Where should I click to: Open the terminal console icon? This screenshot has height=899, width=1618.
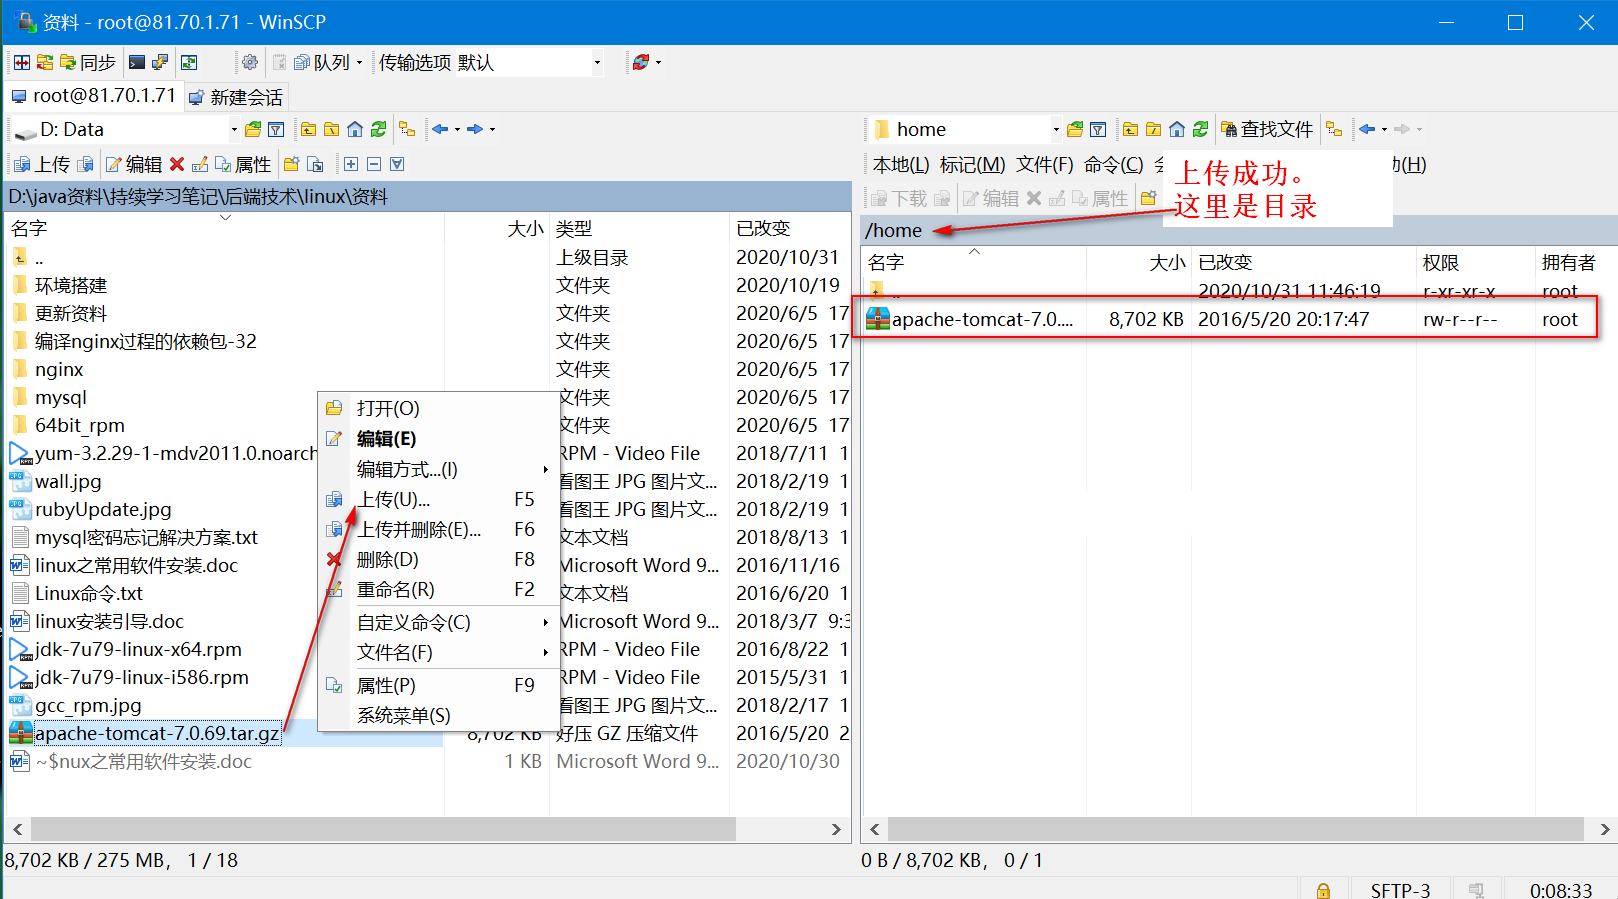pos(137,63)
